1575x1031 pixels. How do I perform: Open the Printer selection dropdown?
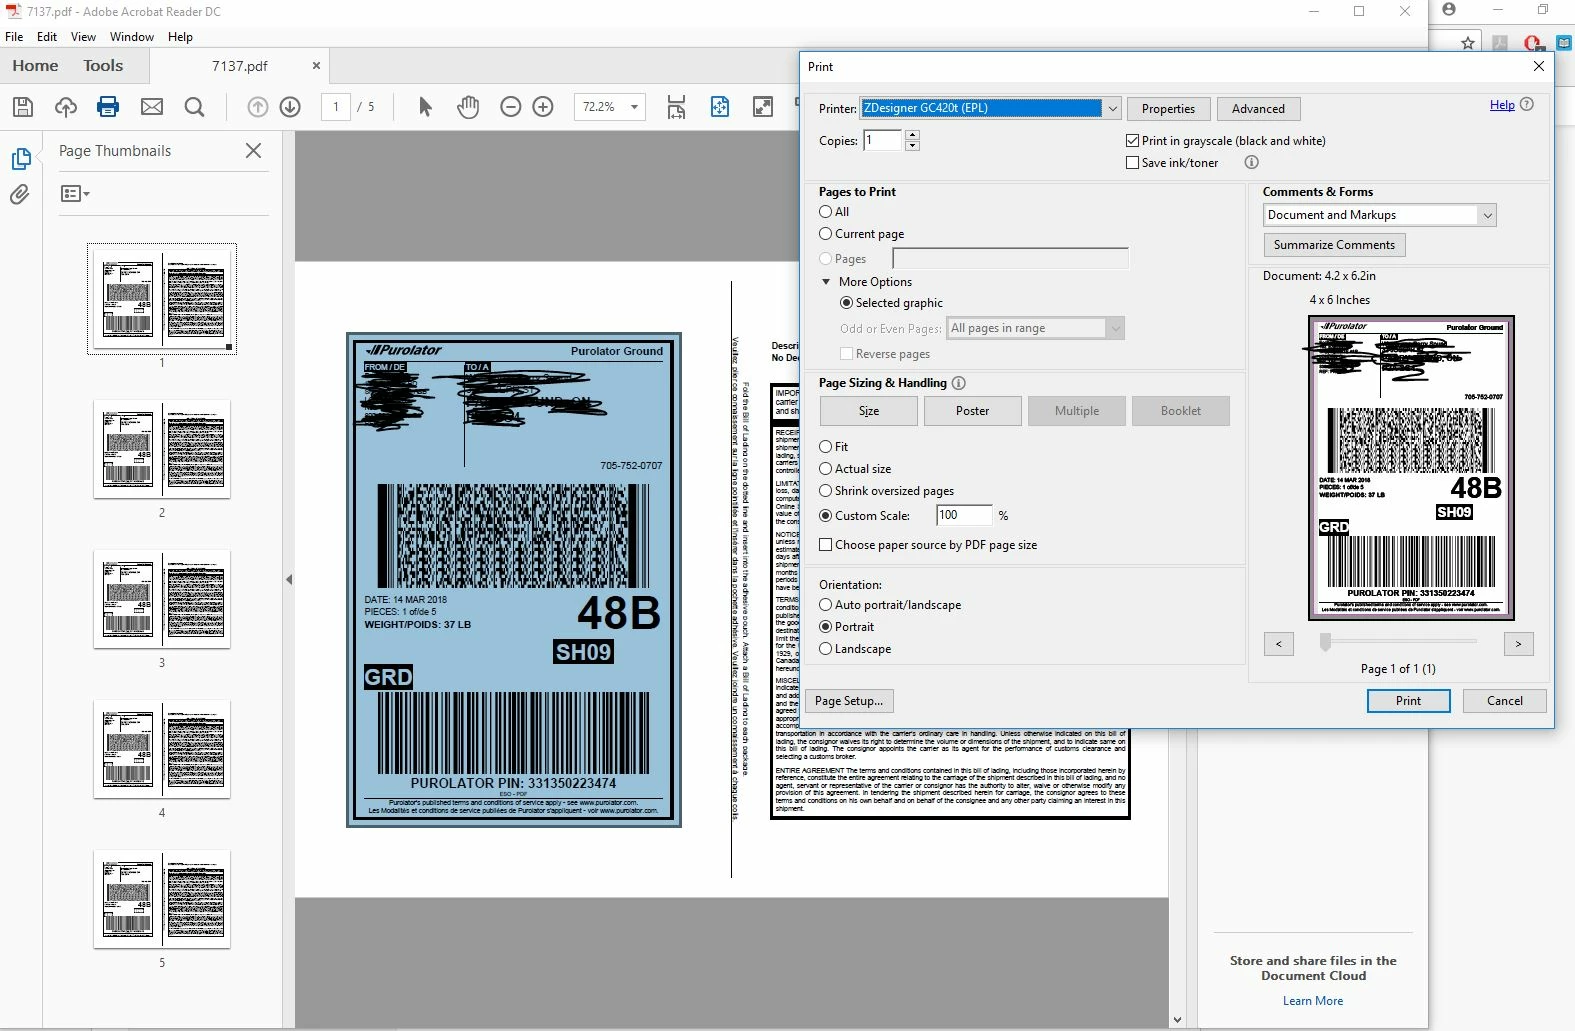[x=1113, y=108]
